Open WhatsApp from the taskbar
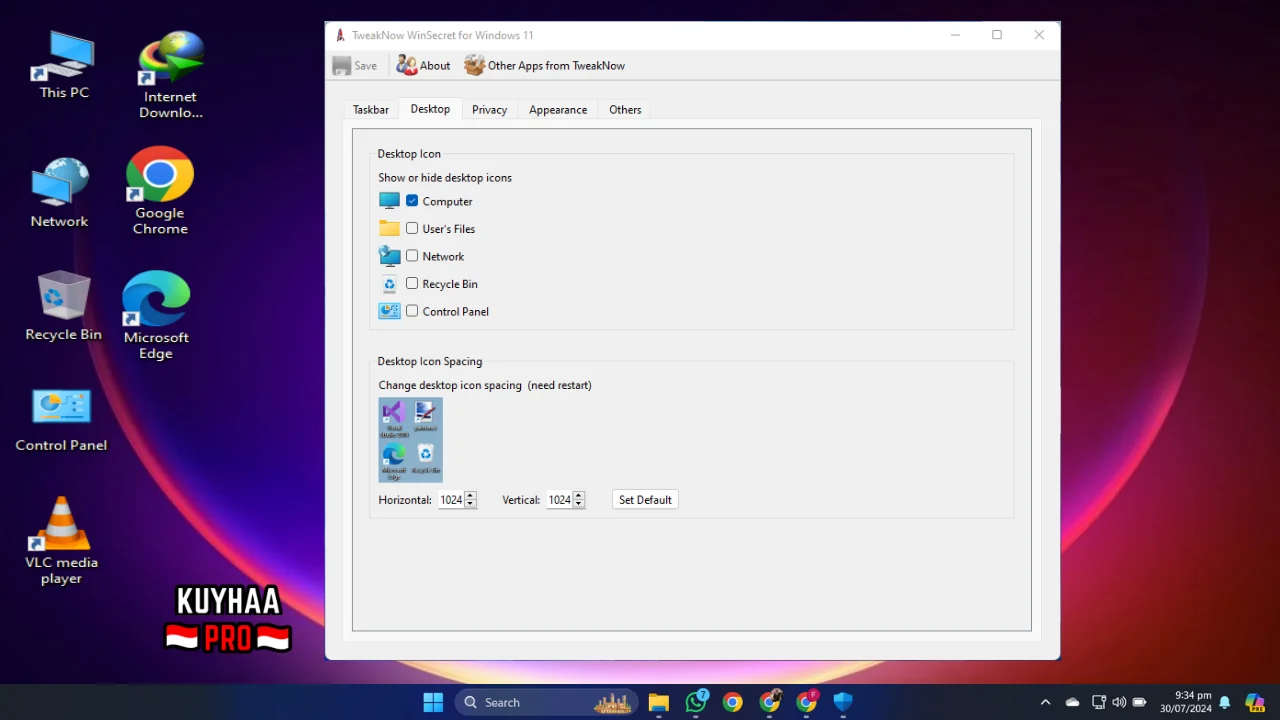The image size is (1280, 720). point(696,702)
